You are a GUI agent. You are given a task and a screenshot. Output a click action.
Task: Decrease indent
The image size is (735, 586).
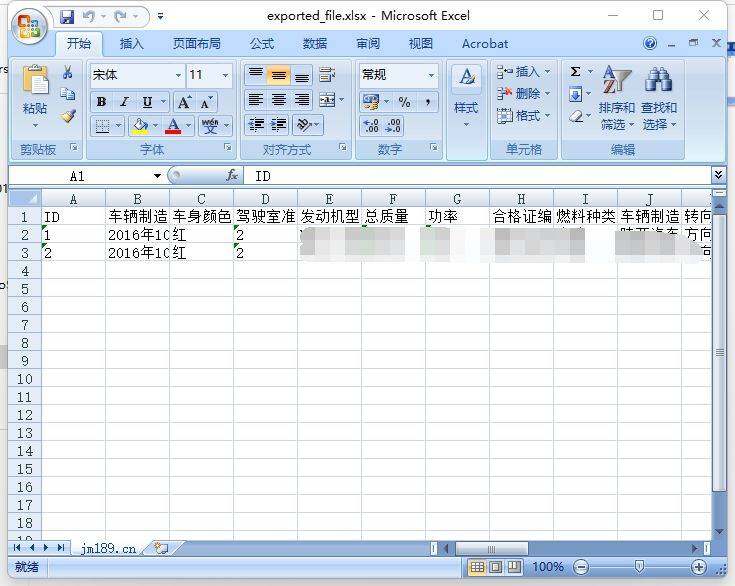click(256, 125)
